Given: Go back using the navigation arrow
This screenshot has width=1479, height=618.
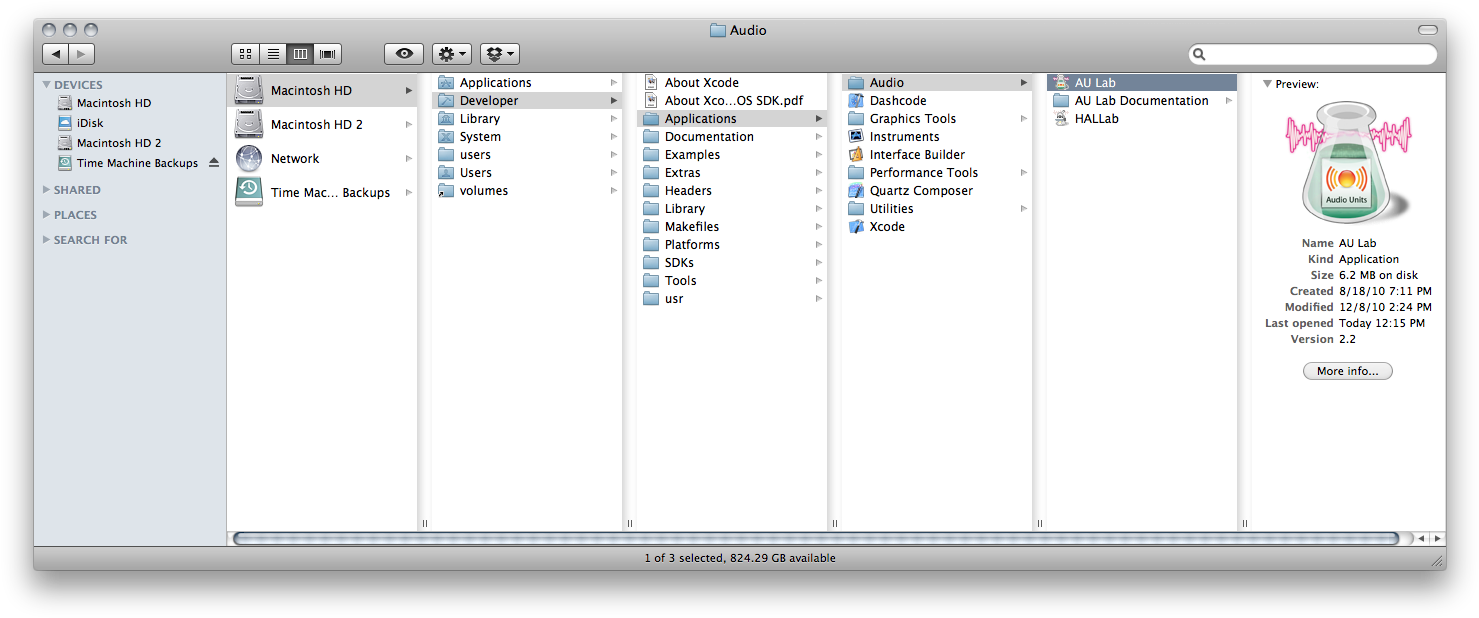Looking at the screenshot, I should 57,54.
